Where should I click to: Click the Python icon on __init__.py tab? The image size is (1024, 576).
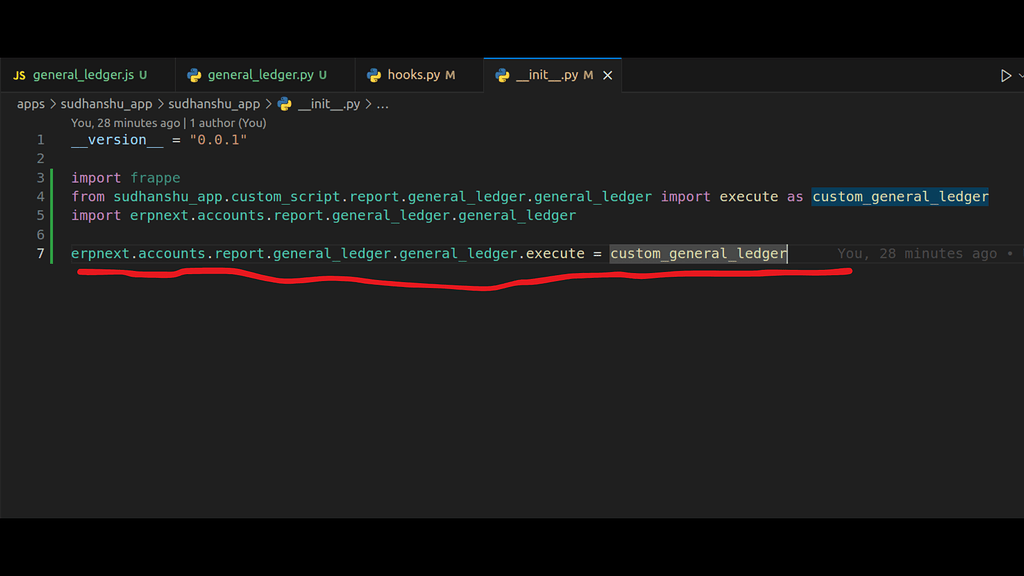click(x=501, y=74)
